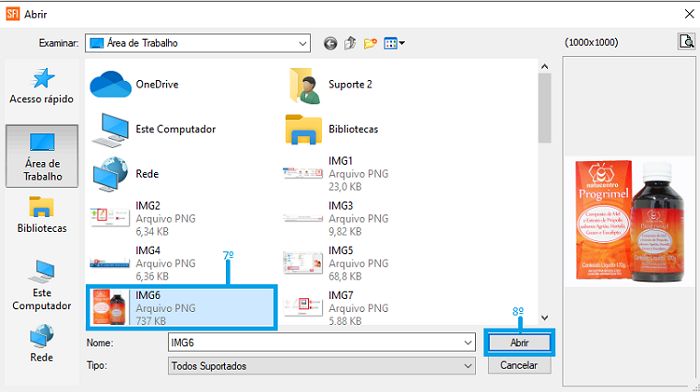
Task: Click the file list scrollbar down arrow
Action: 545,318
